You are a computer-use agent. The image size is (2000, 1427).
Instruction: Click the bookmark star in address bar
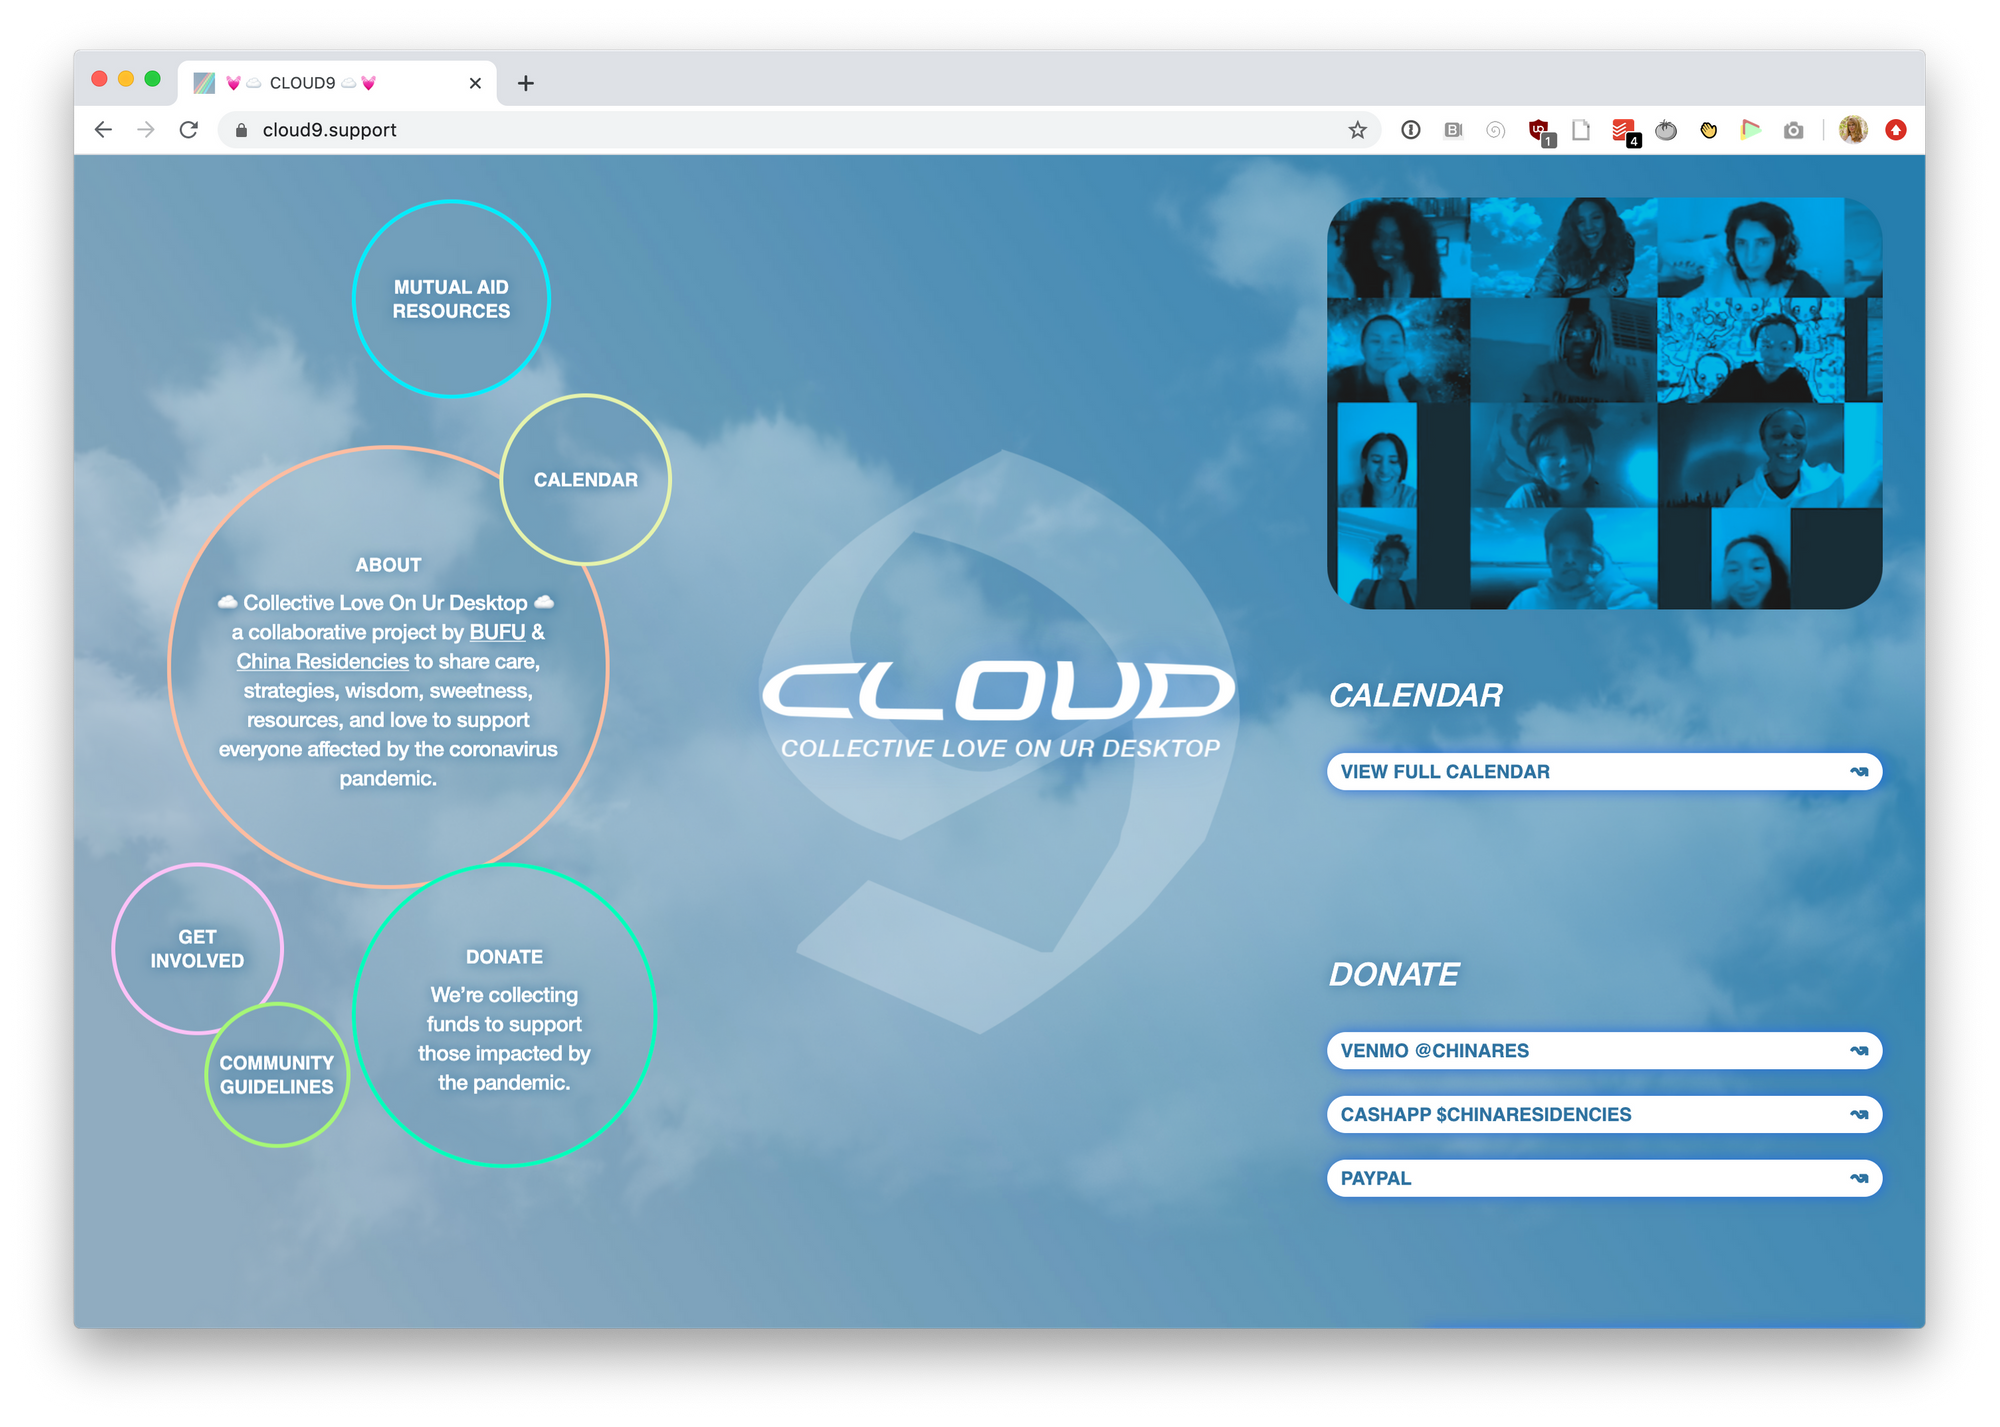click(x=1357, y=130)
